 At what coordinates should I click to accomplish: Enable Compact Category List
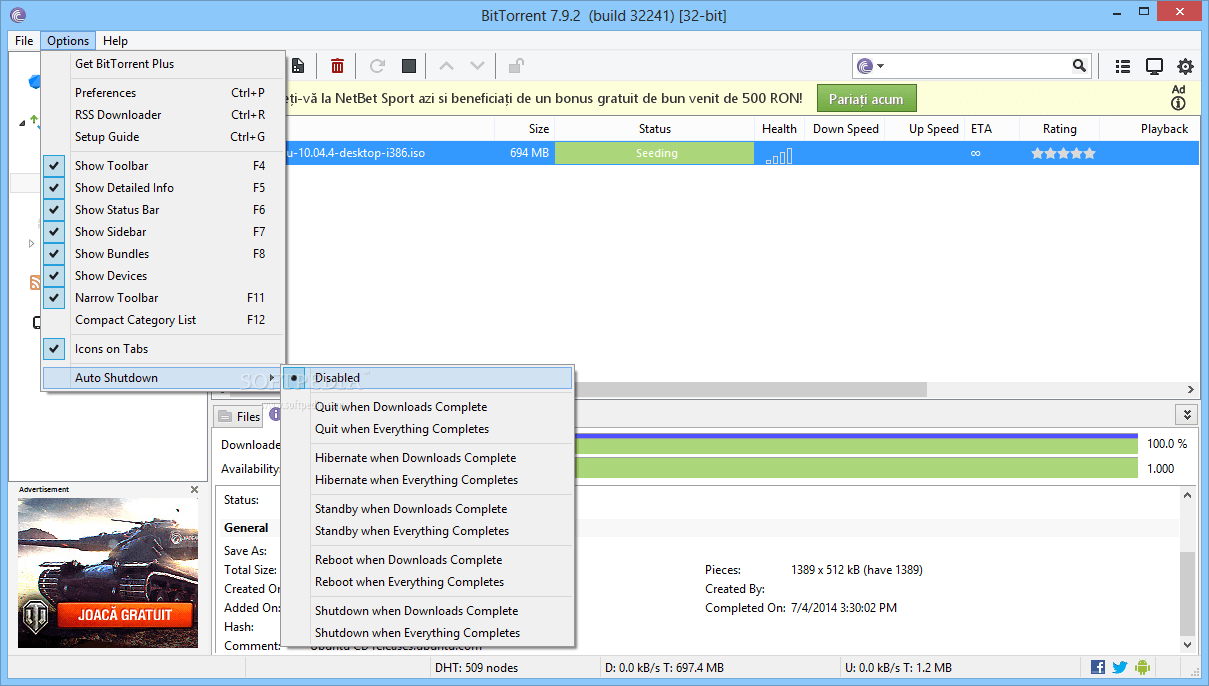[163, 320]
